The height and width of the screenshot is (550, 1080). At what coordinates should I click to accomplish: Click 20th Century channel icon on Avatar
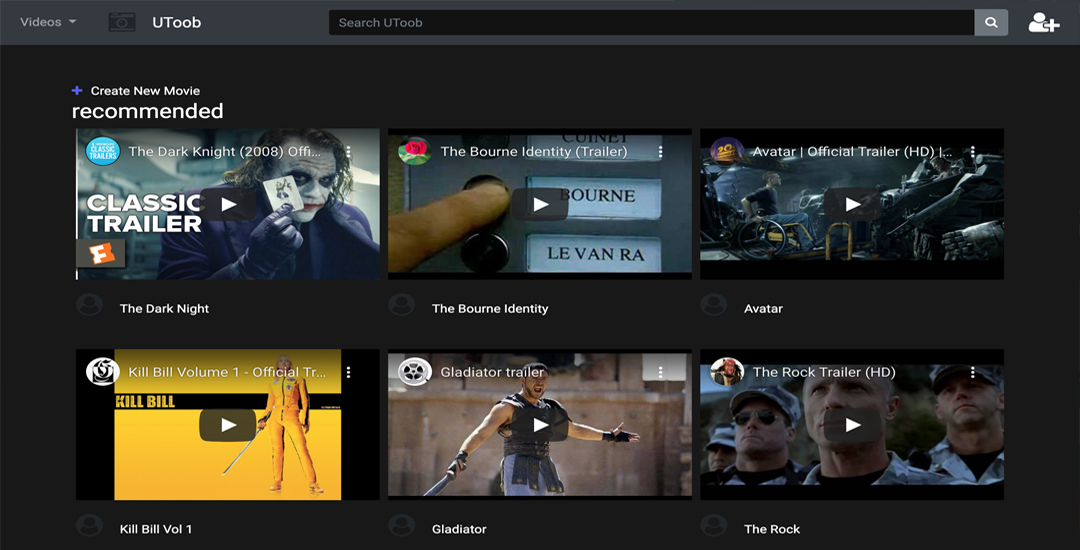[727, 151]
